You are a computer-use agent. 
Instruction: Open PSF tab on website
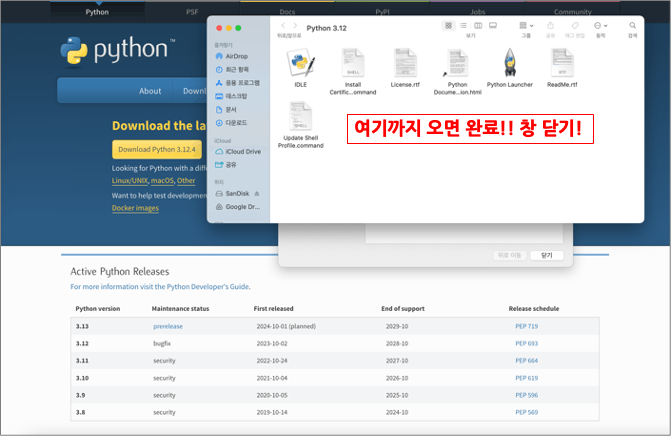(x=192, y=12)
